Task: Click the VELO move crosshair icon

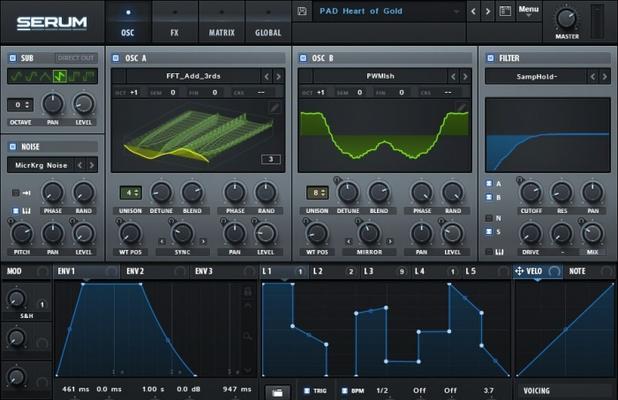Action: (x=519, y=271)
